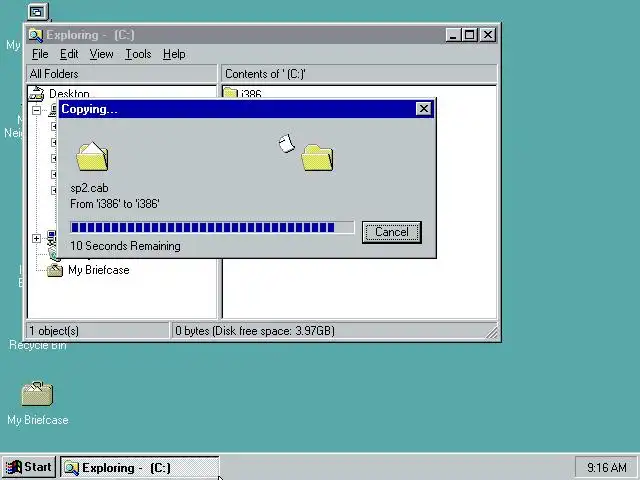Image resolution: width=640 pixels, height=480 pixels.
Task: Click the copy progress bar
Action: pyautogui.click(x=212, y=227)
